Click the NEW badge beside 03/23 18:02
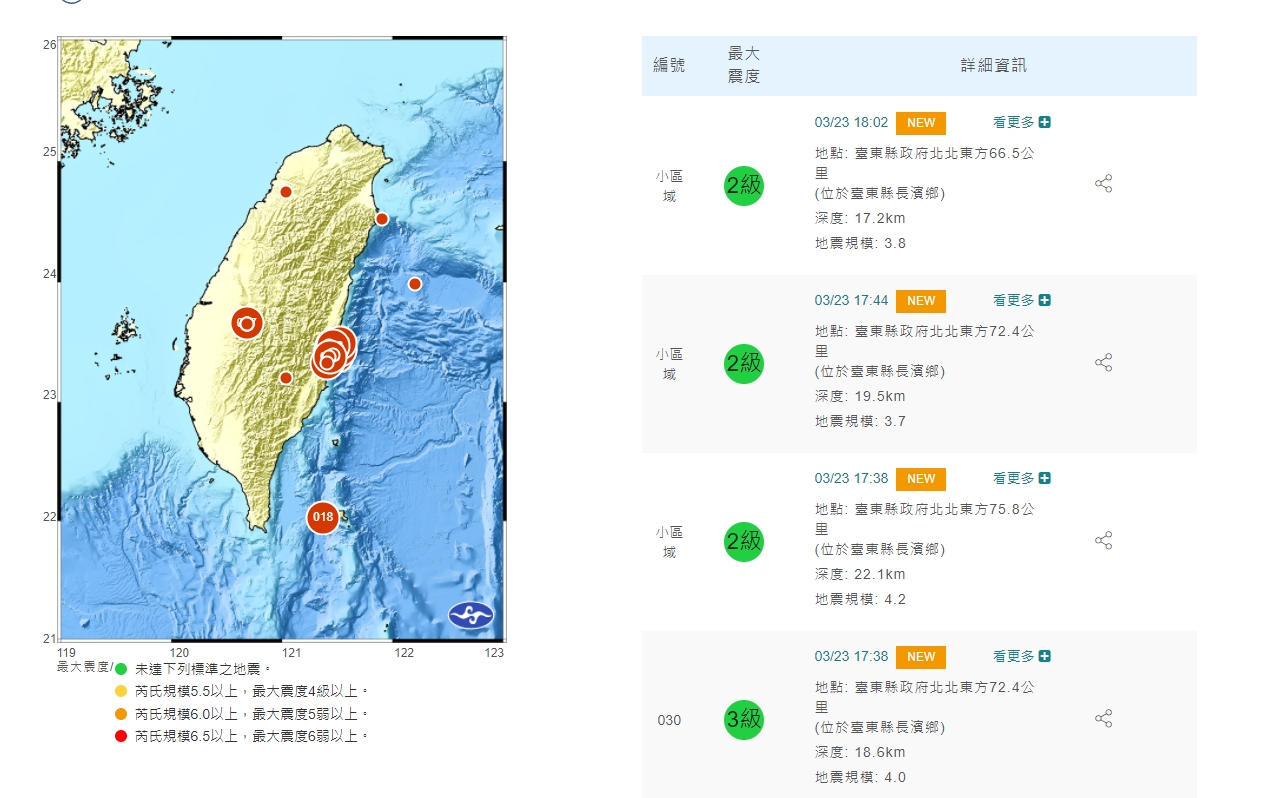Image resolution: width=1281 pixels, height=798 pixels. click(x=920, y=123)
